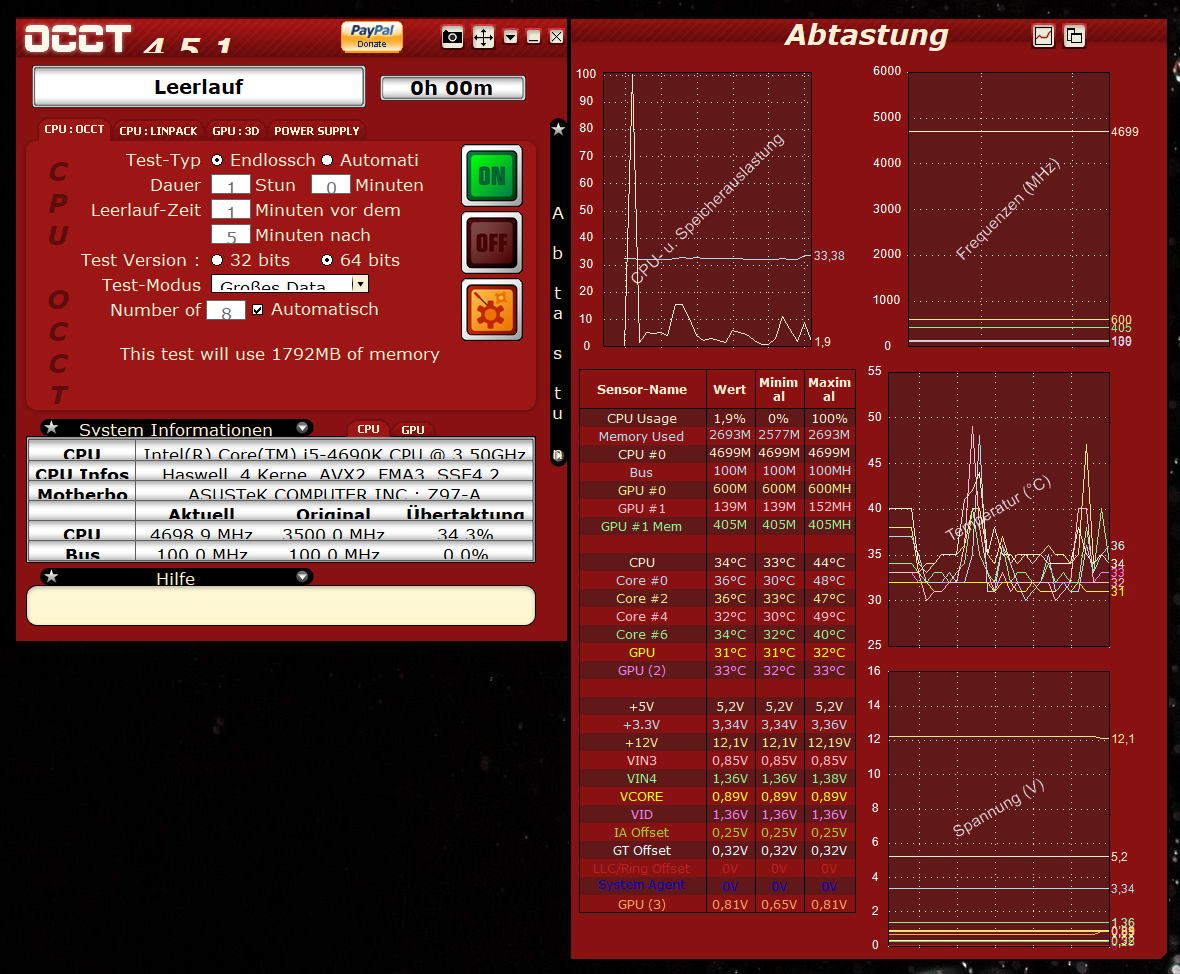Switch to the CPU:LINPACK tab
Viewport: 1180px width, 974px height.
(158, 131)
